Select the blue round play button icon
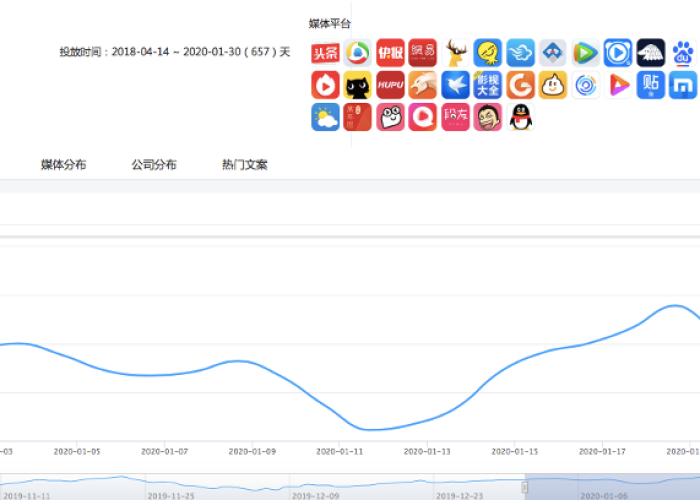The width and height of the screenshot is (700, 500). (x=618, y=53)
